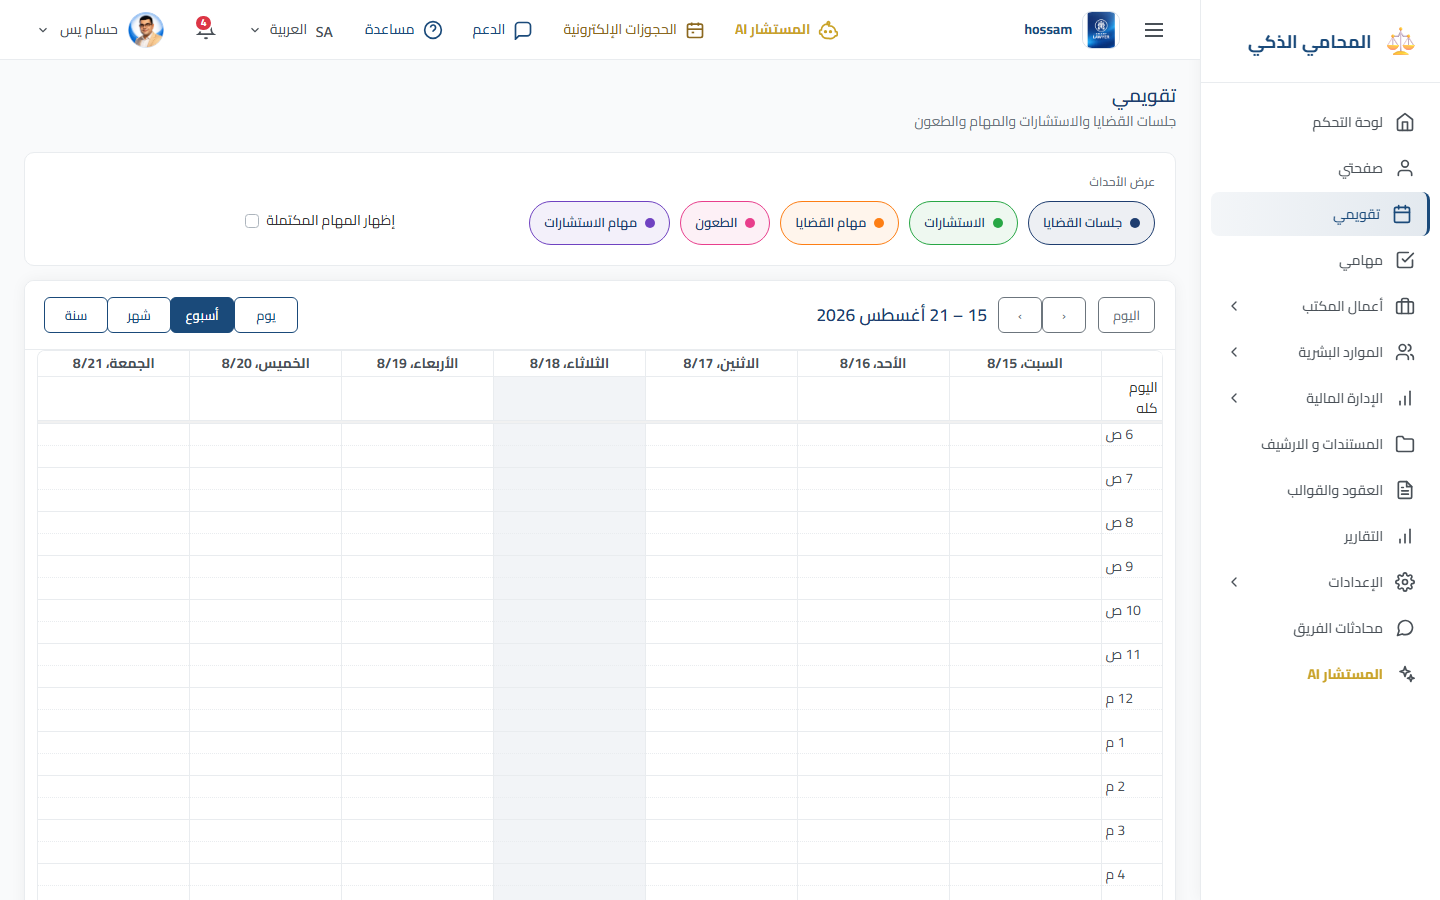This screenshot has width=1440, height=900.
Task: Click the dark blue جلسات القضايا color dot
Action: tap(1135, 223)
